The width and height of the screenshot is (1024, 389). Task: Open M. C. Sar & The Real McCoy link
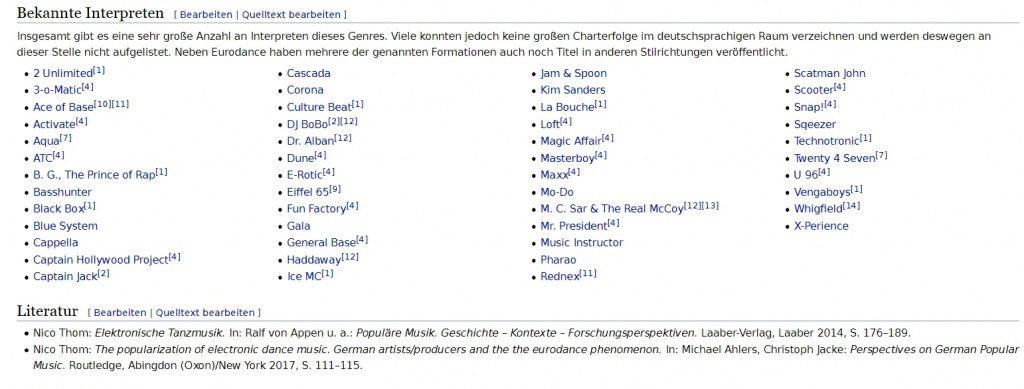click(612, 209)
